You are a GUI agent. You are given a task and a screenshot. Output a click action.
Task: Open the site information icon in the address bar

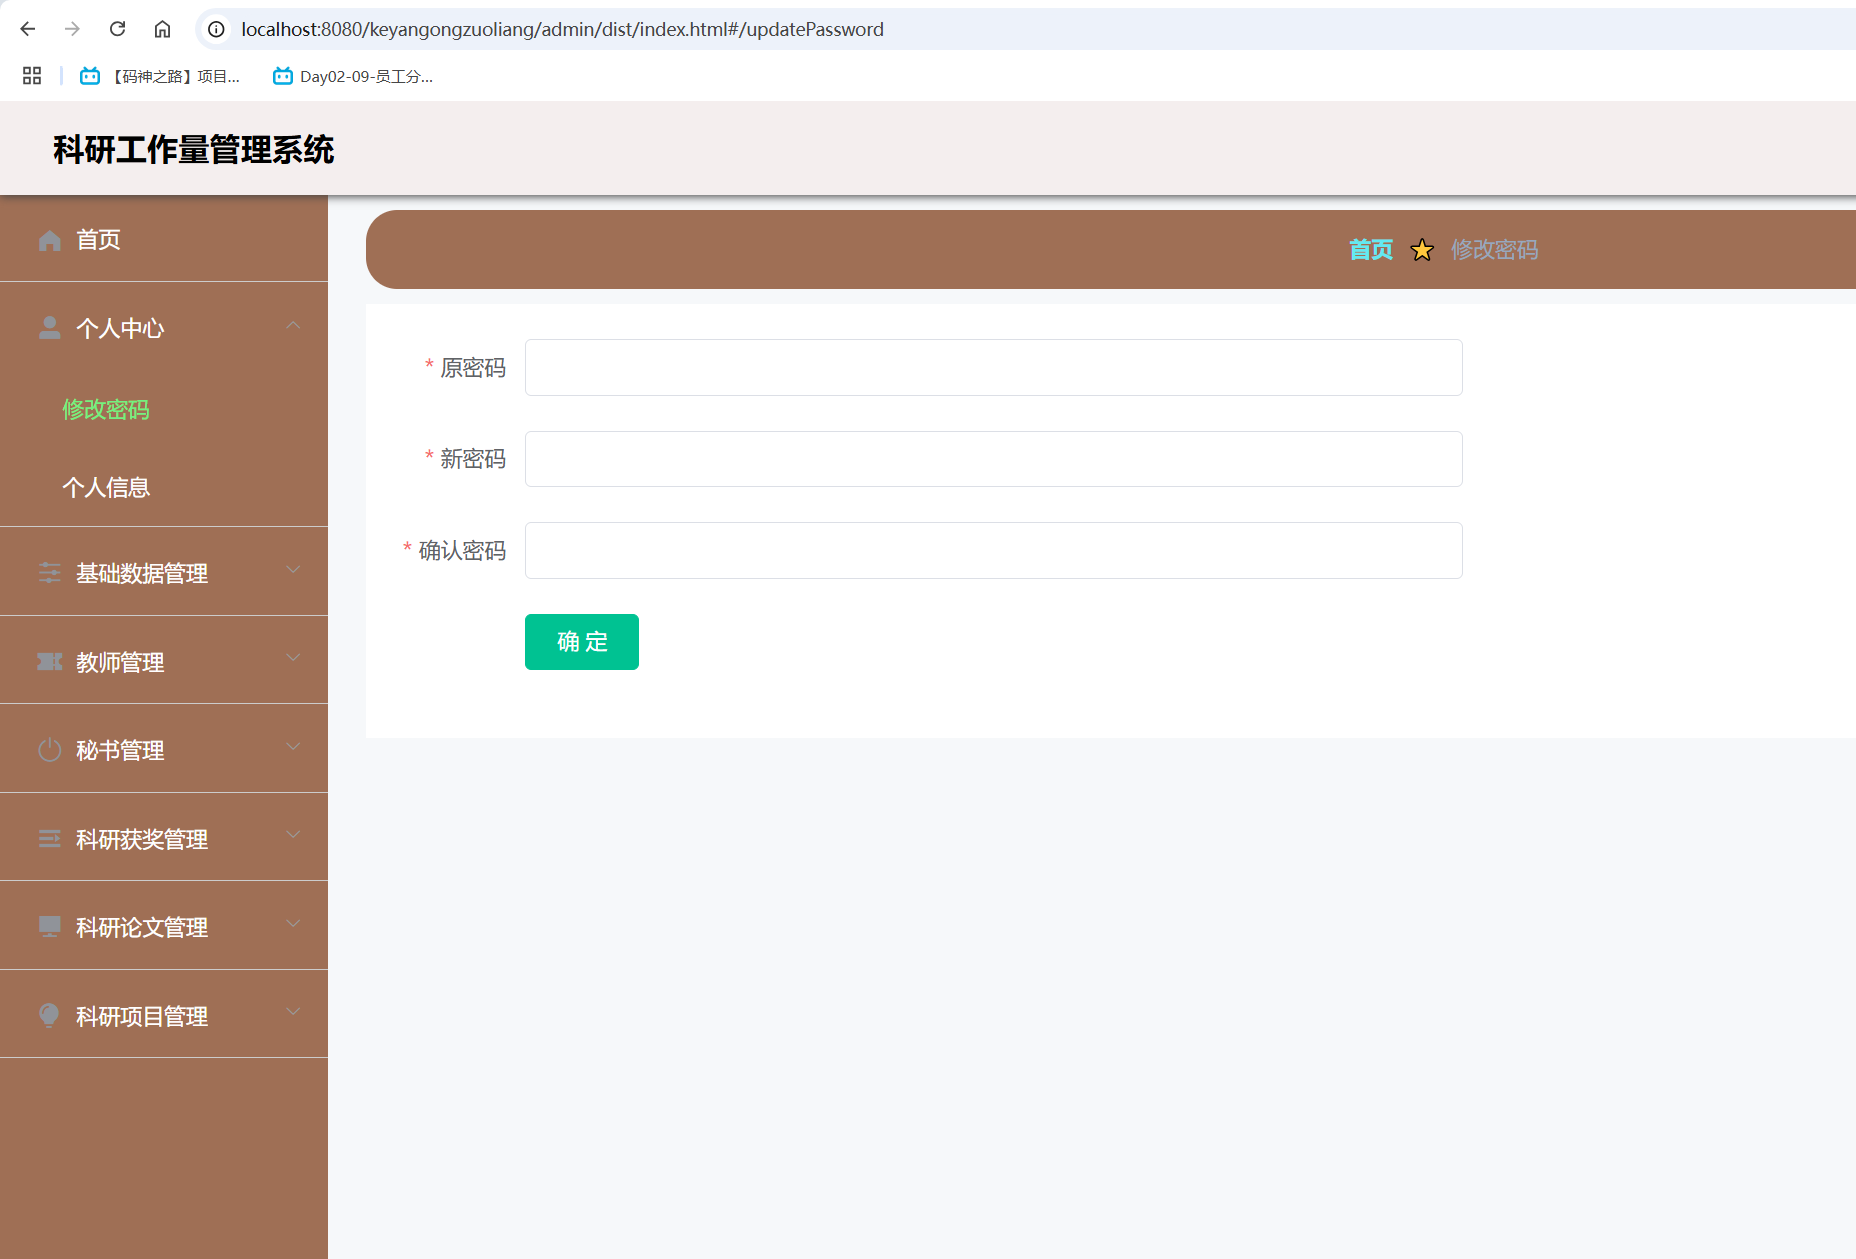pyautogui.click(x=216, y=29)
